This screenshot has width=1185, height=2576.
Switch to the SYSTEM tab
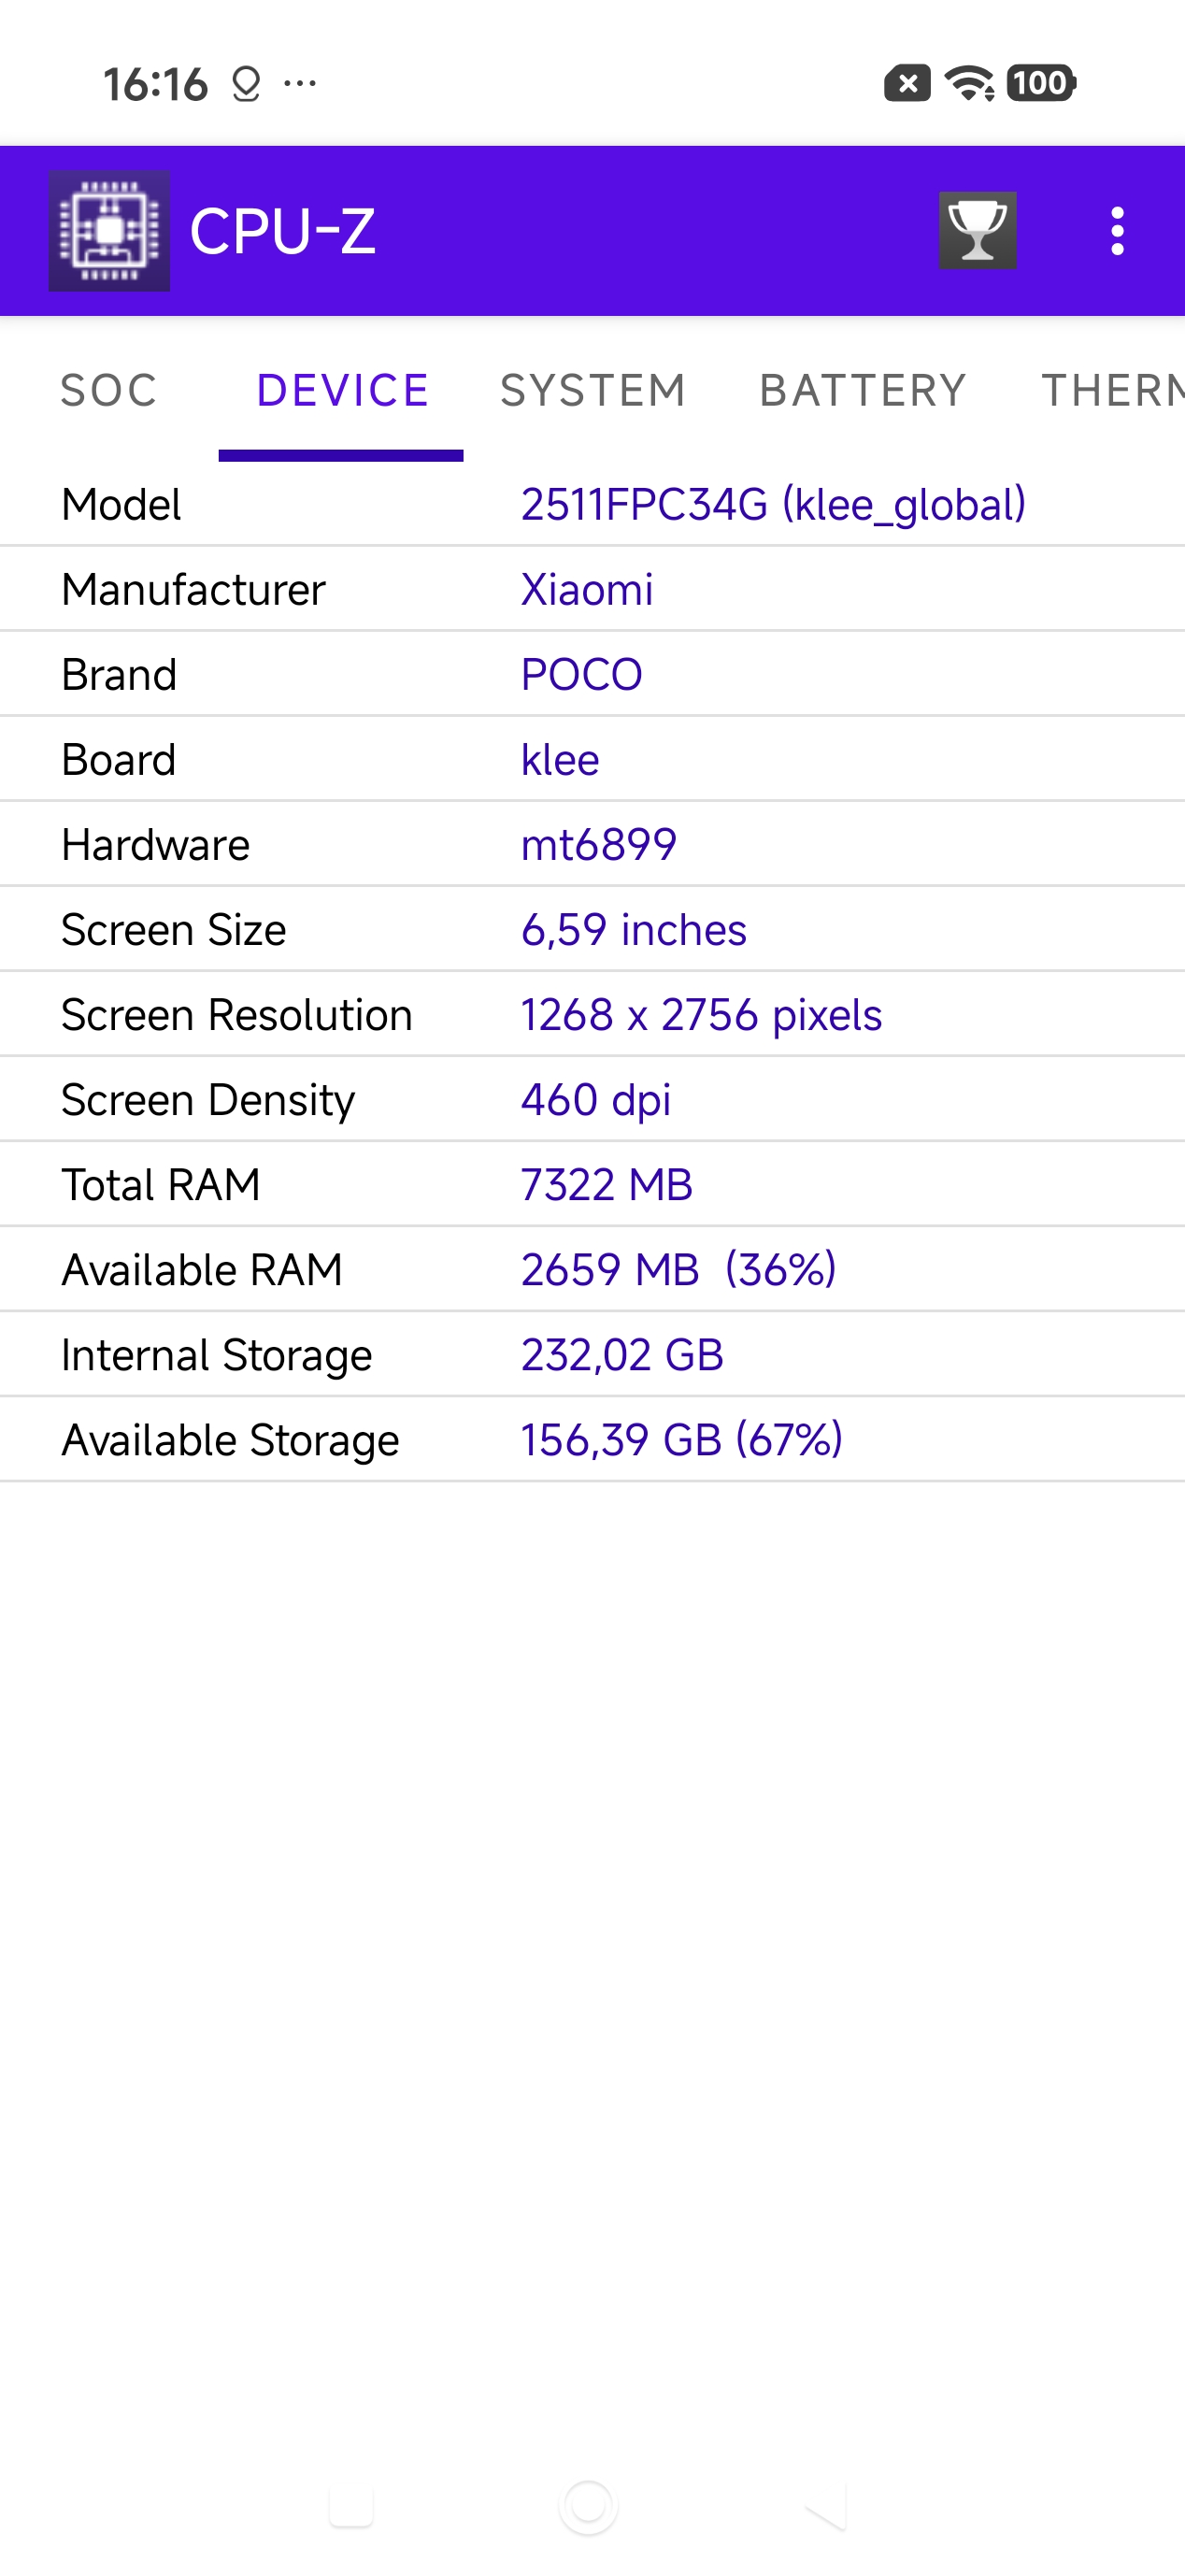click(x=593, y=390)
